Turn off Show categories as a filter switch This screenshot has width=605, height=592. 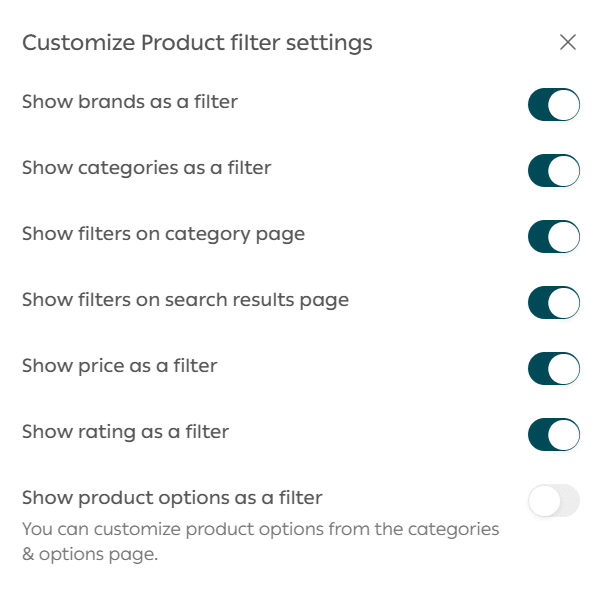554,170
